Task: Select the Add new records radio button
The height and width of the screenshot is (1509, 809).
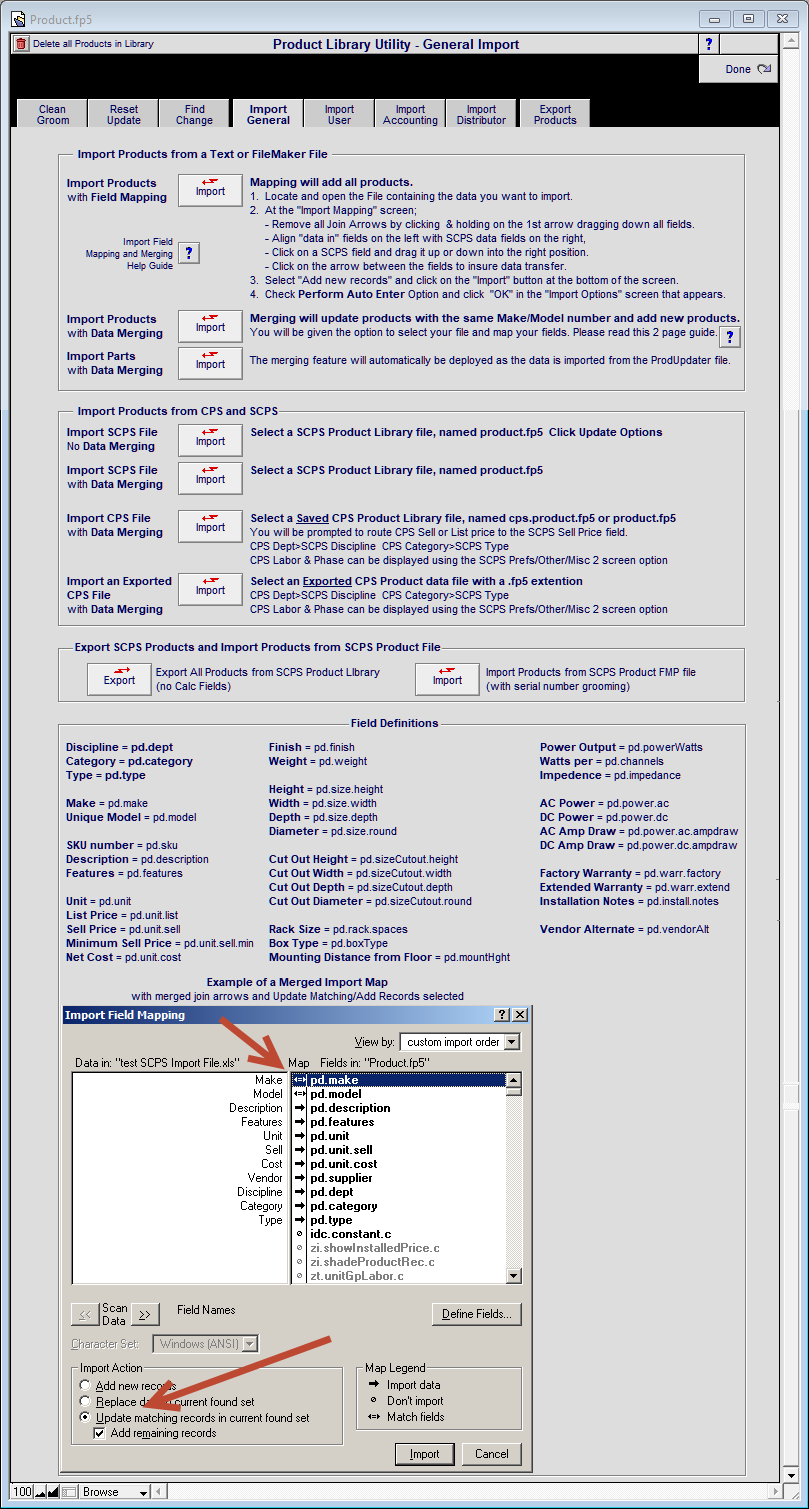Action: (86, 1386)
